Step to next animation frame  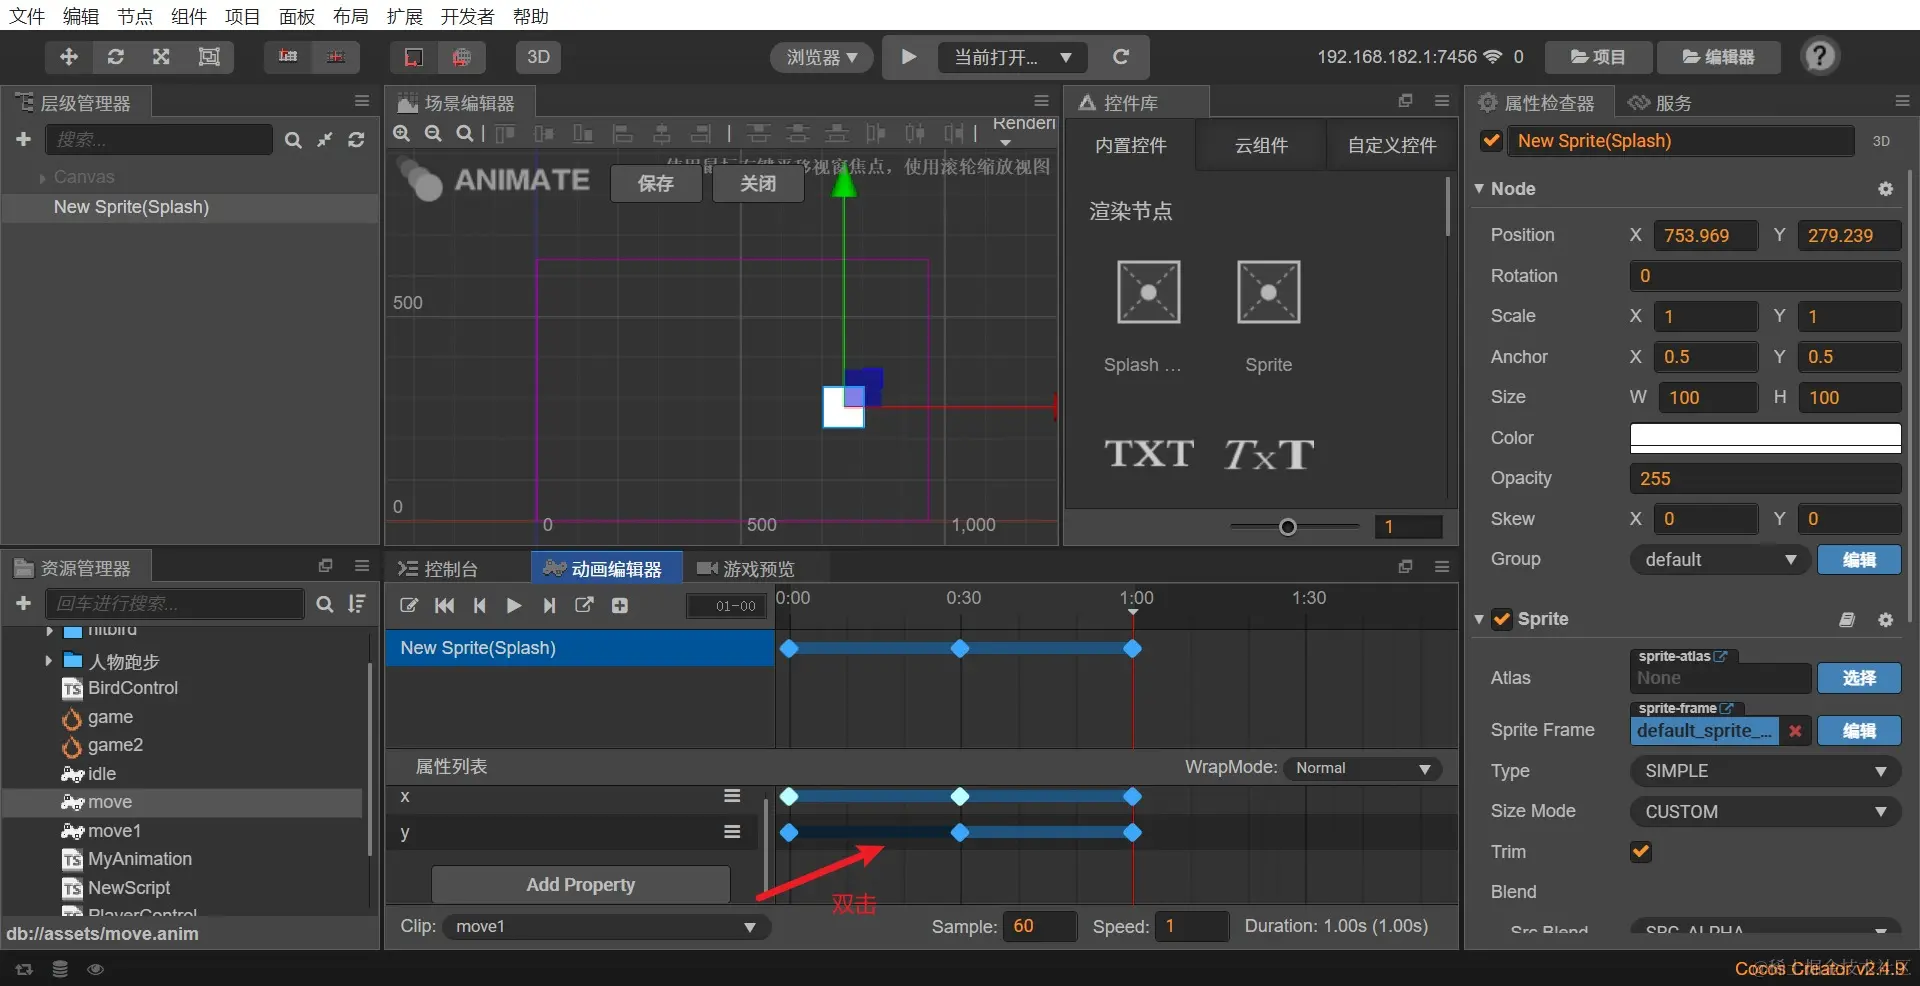click(x=549, y=605)
